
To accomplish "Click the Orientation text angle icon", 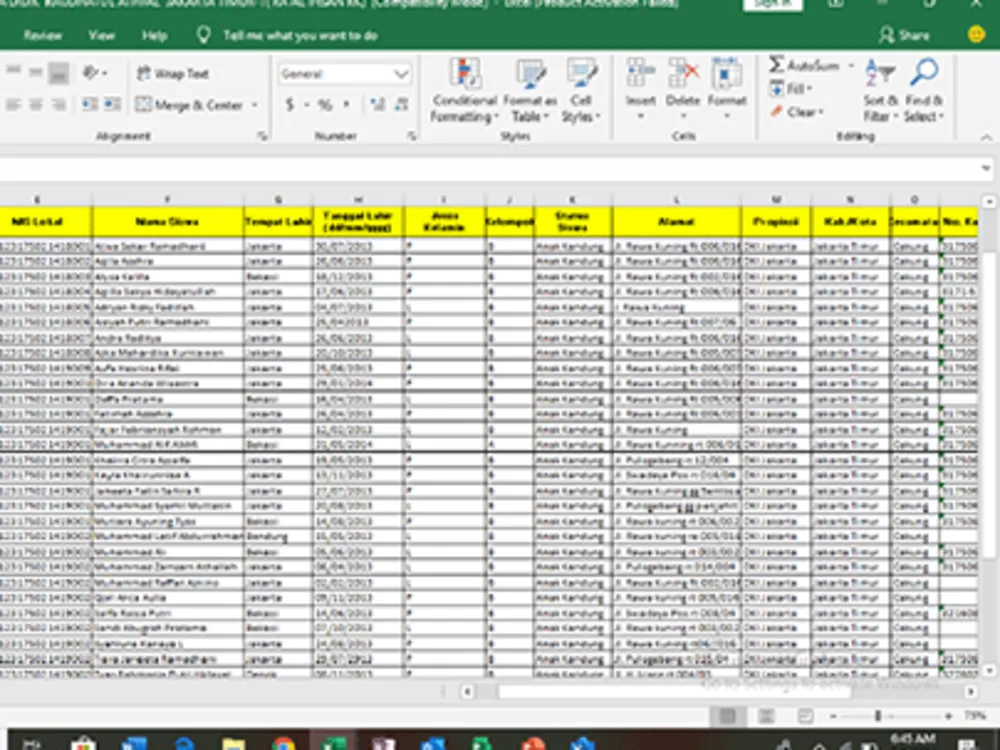I will click(x=92, y=73).
